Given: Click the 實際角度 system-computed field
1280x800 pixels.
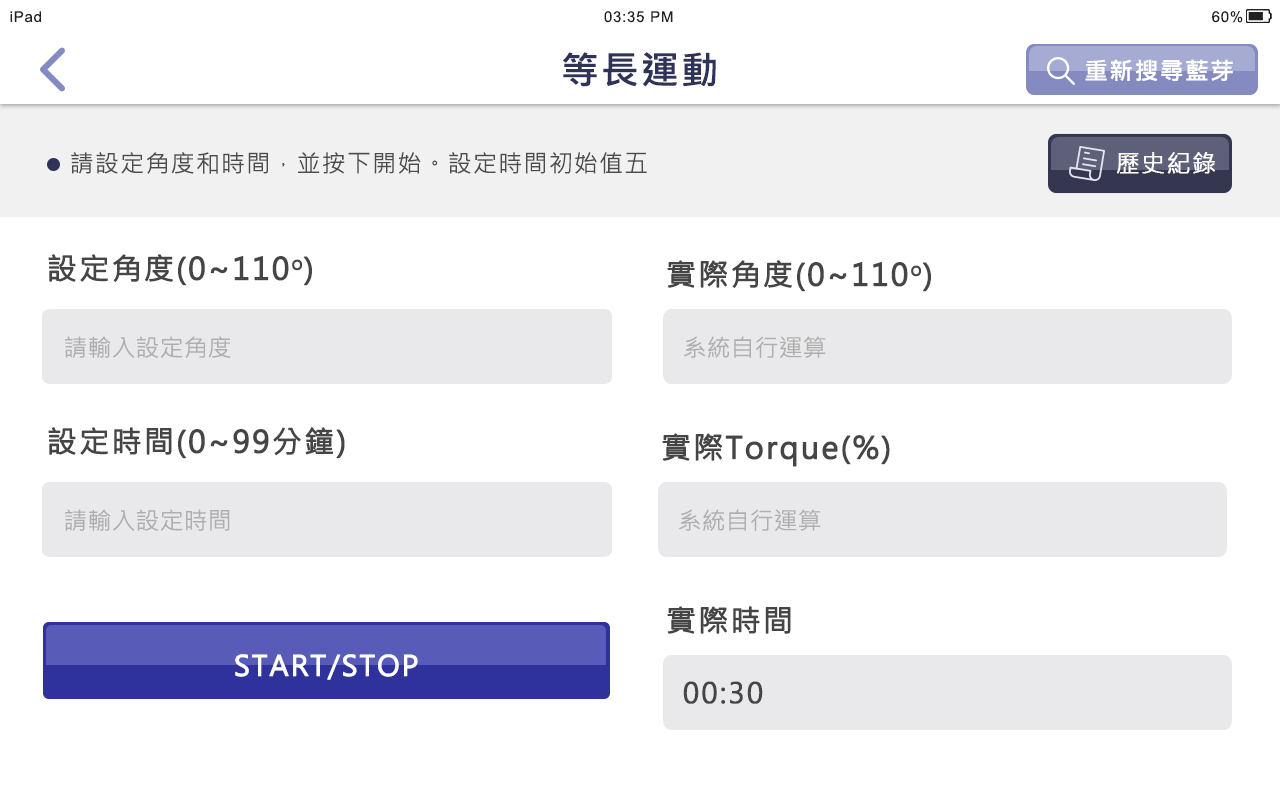Looking at the screenshot, I should click(x=947, y=347).
